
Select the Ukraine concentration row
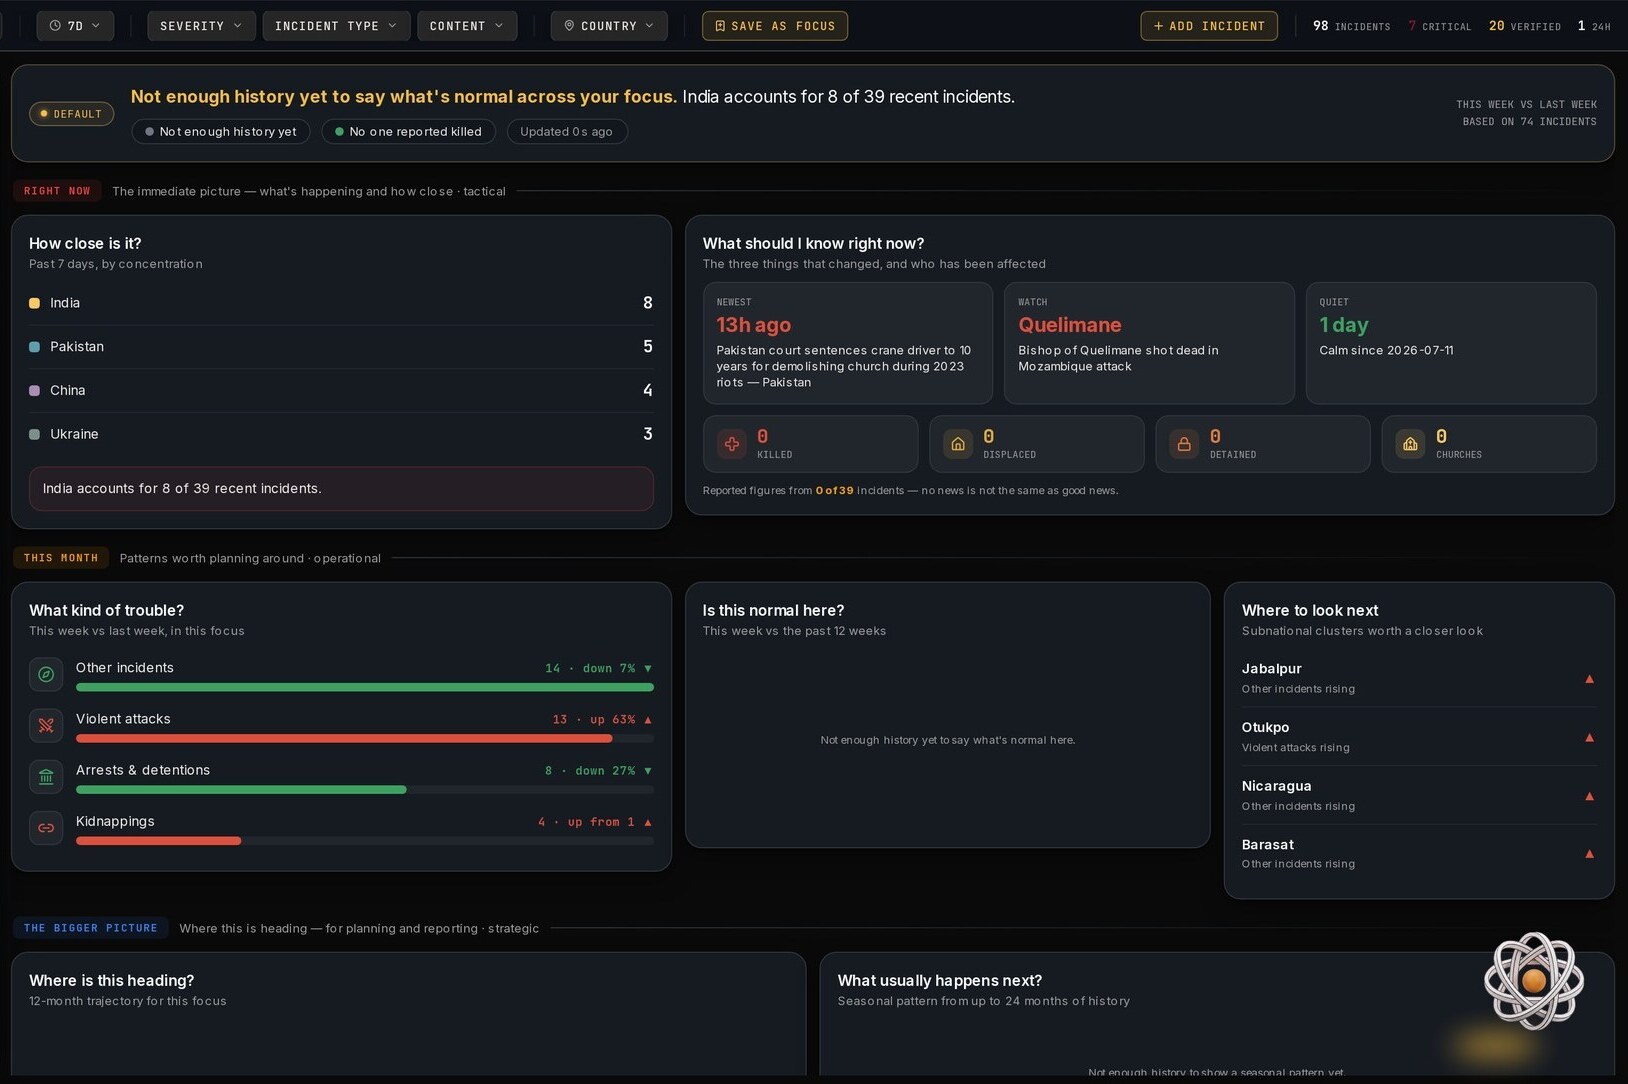[341, 434]
